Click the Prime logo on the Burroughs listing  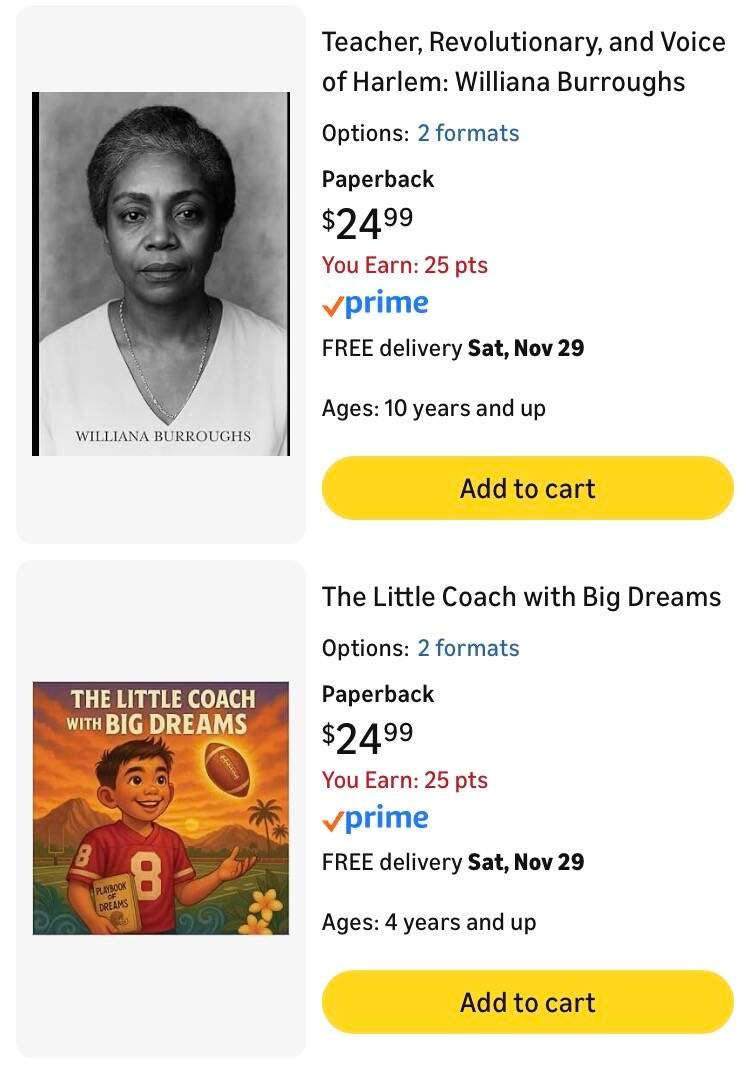[376, 305]
